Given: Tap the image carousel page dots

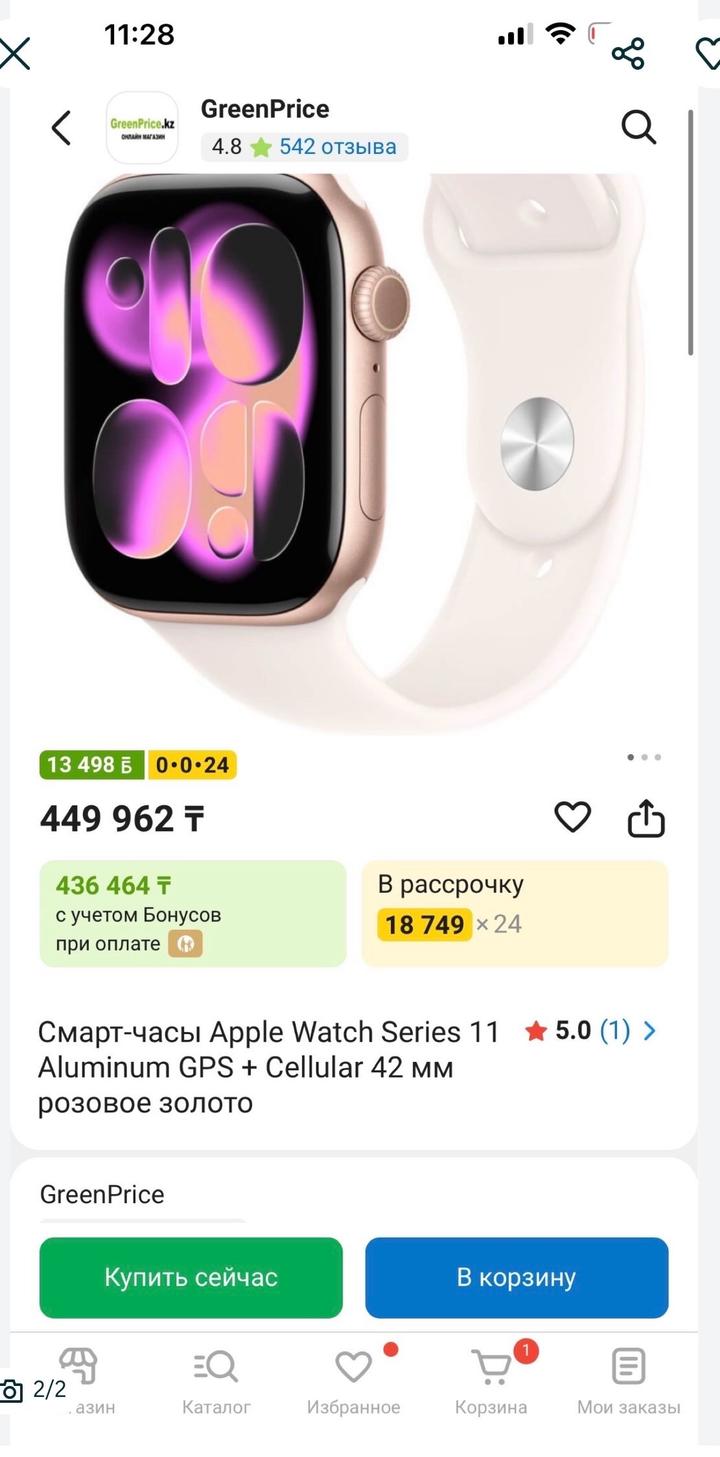Looking at the screenshot, I should coord(644,757).
